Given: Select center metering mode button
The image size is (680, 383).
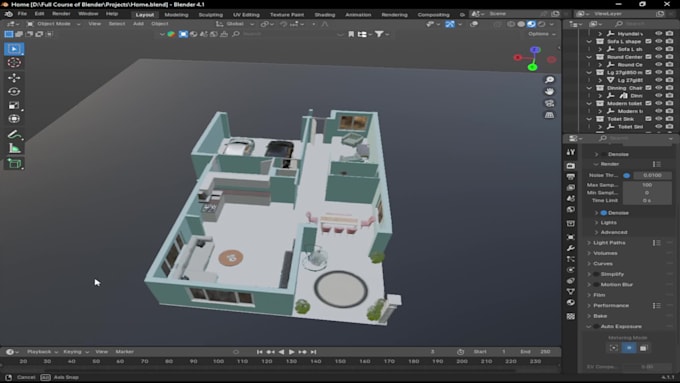Looking at the screenshot, I should click(x=629, y=348).
